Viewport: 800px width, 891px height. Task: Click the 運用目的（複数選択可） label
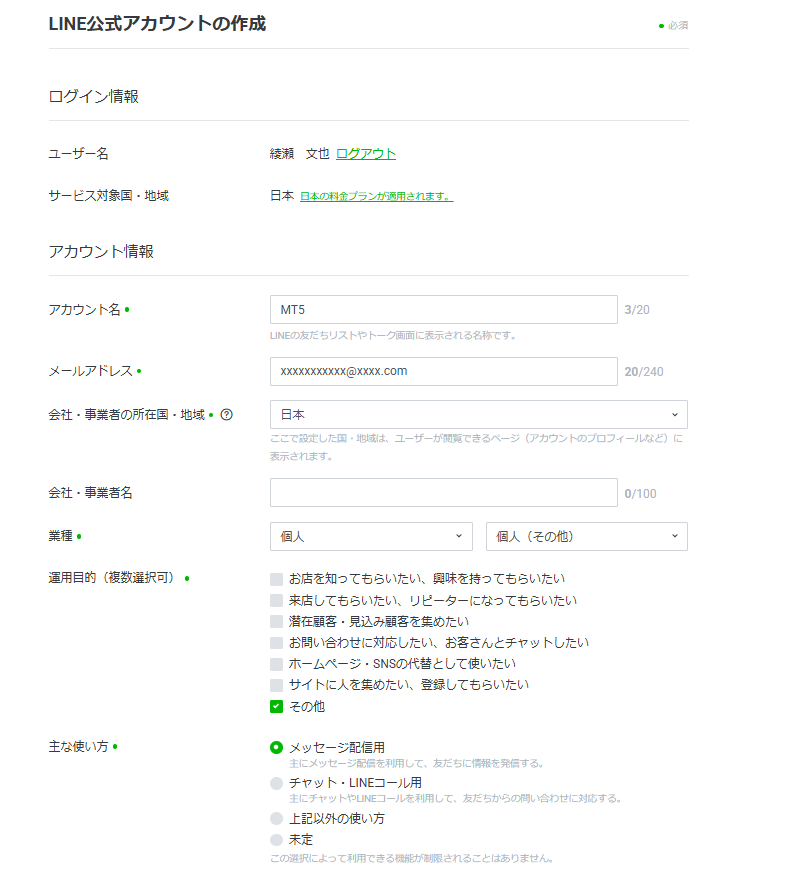pos(111,578)
